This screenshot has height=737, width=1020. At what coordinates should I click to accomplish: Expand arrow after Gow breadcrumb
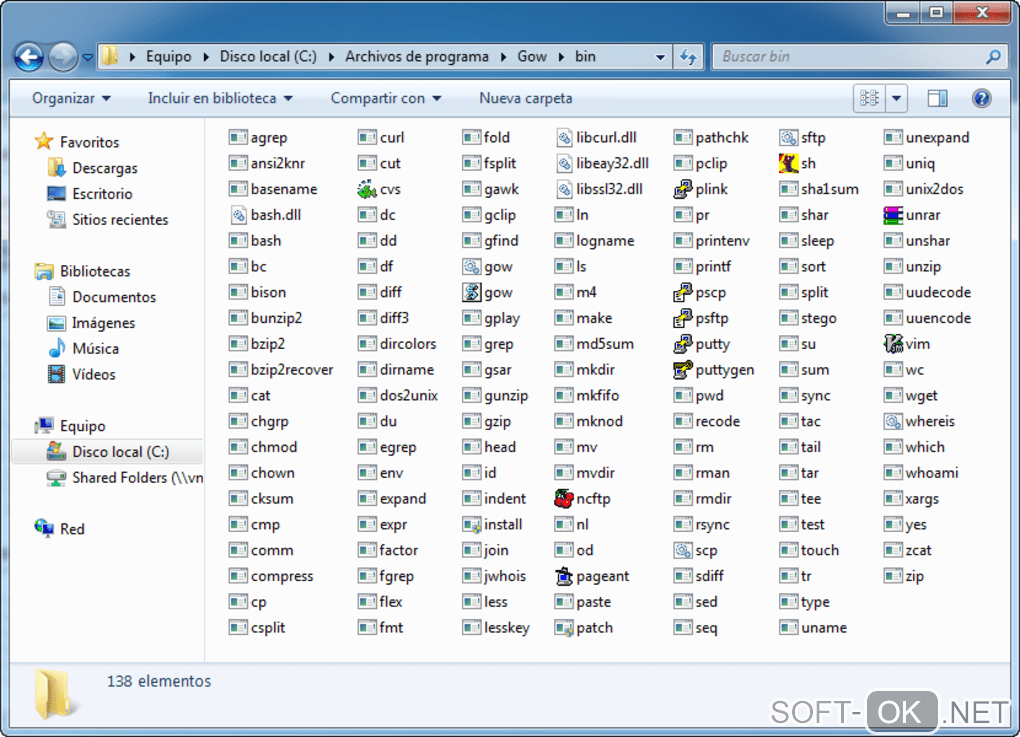click(561, 57)
